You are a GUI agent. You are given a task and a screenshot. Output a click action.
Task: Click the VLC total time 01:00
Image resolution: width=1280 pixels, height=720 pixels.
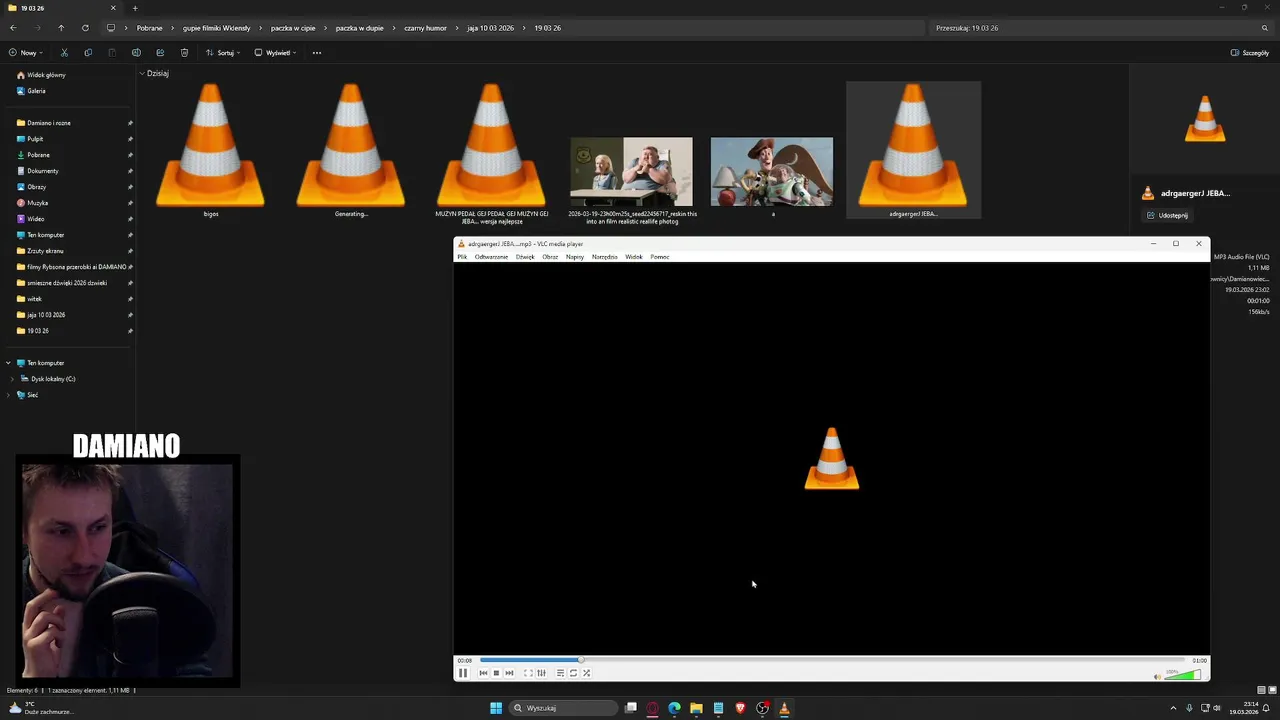pyautogui.click(x=1199, y=660)
